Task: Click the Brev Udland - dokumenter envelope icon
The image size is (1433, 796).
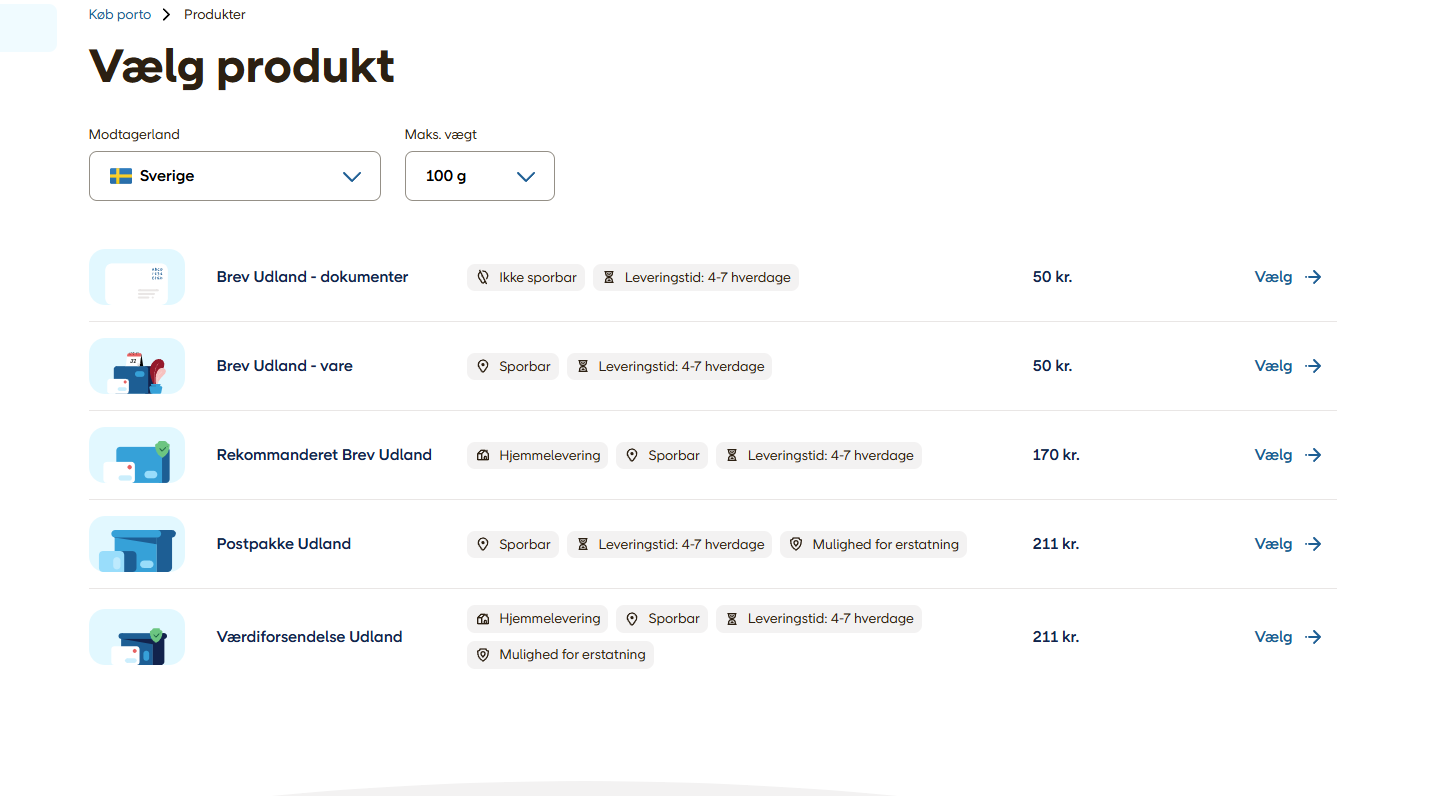Action: (x=137, y=277)
